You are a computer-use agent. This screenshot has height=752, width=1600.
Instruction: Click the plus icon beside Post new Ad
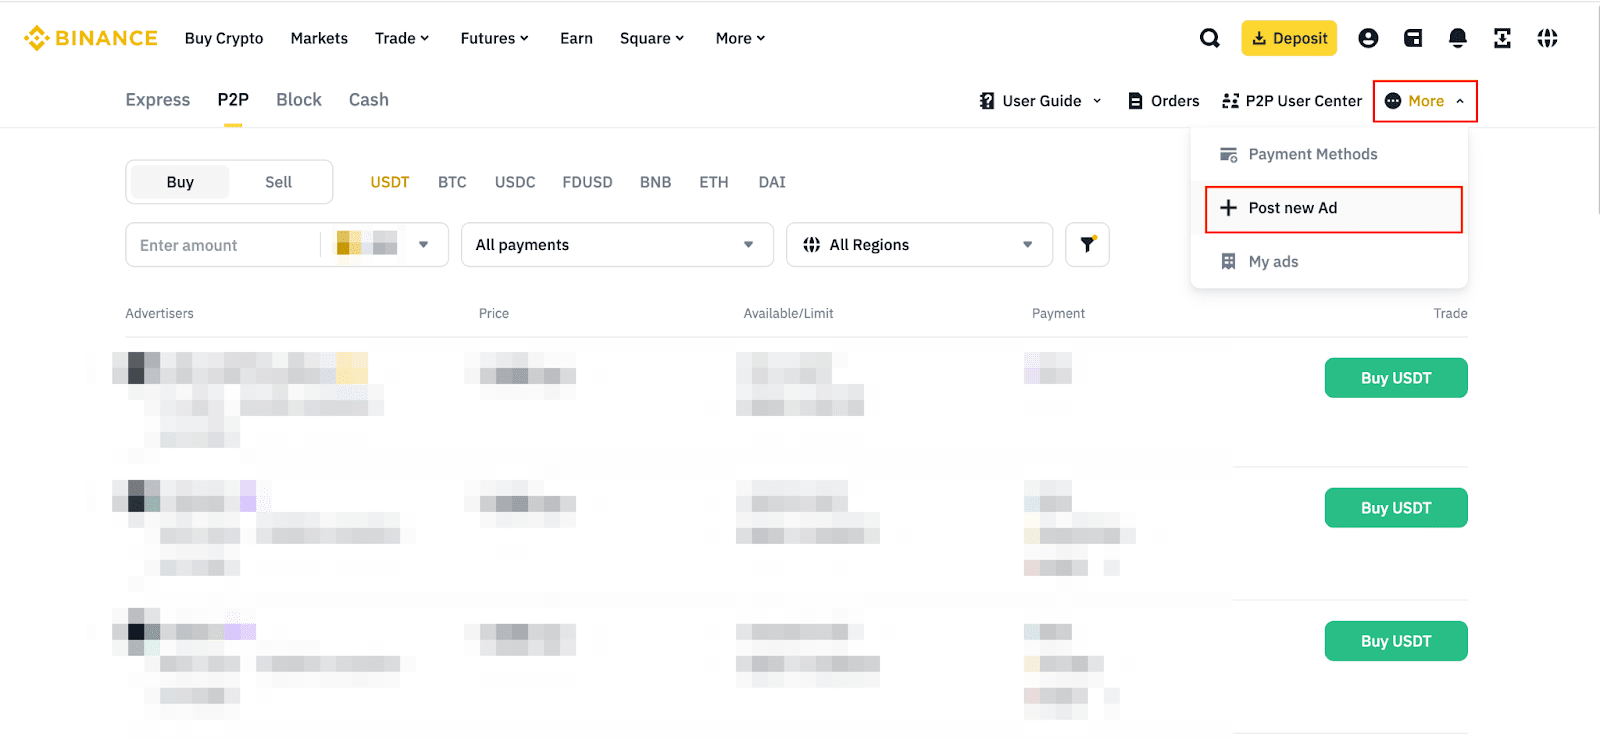[1229, 208]
